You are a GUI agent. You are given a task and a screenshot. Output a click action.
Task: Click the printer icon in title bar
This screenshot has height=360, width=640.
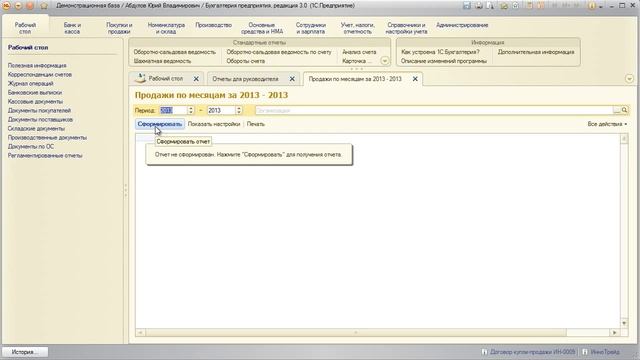click(x=478, y=6)
